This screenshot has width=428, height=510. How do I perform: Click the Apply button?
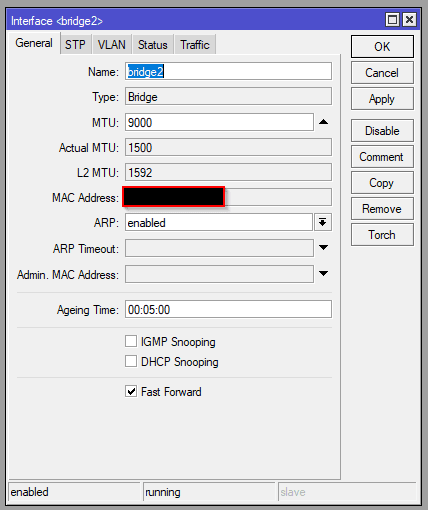382,99
